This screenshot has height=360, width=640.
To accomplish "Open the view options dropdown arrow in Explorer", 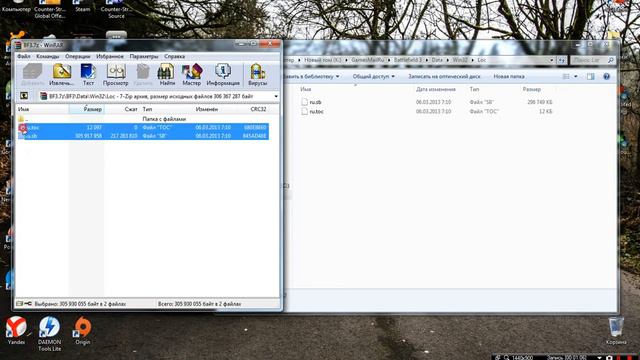I will [576, 76].
